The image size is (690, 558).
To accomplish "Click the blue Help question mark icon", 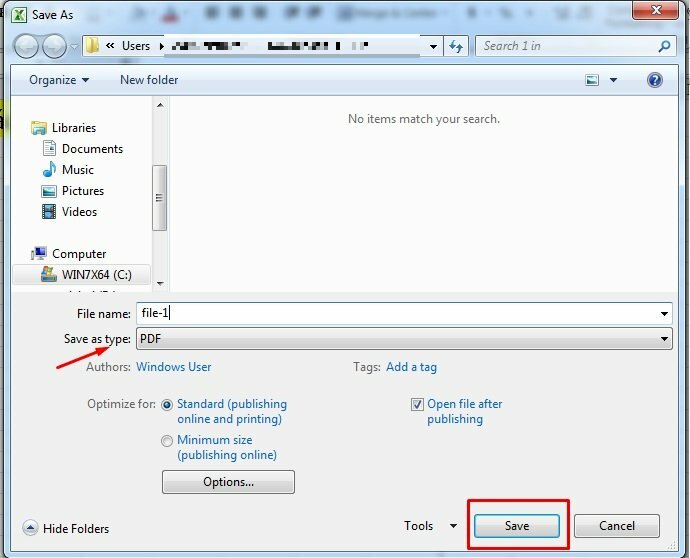I will 655,80.
